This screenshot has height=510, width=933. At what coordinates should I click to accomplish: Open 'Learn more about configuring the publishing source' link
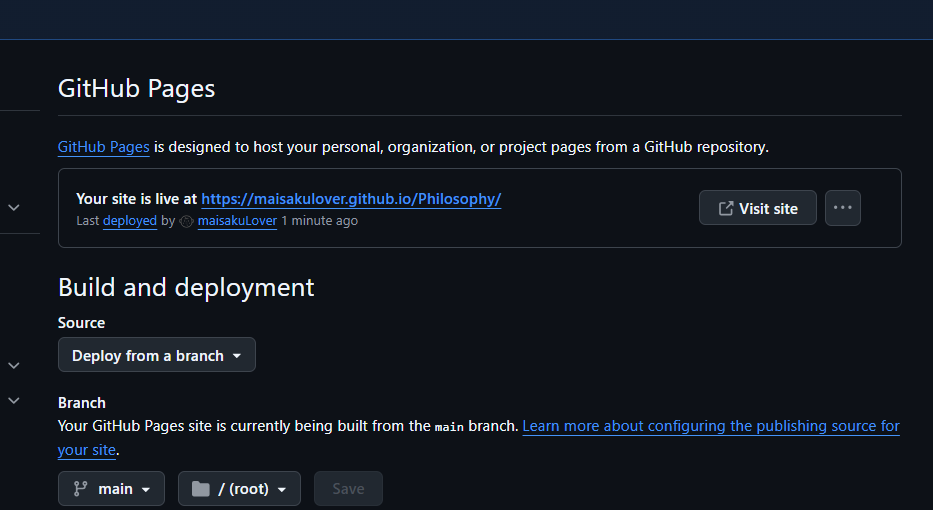point(711,426)
